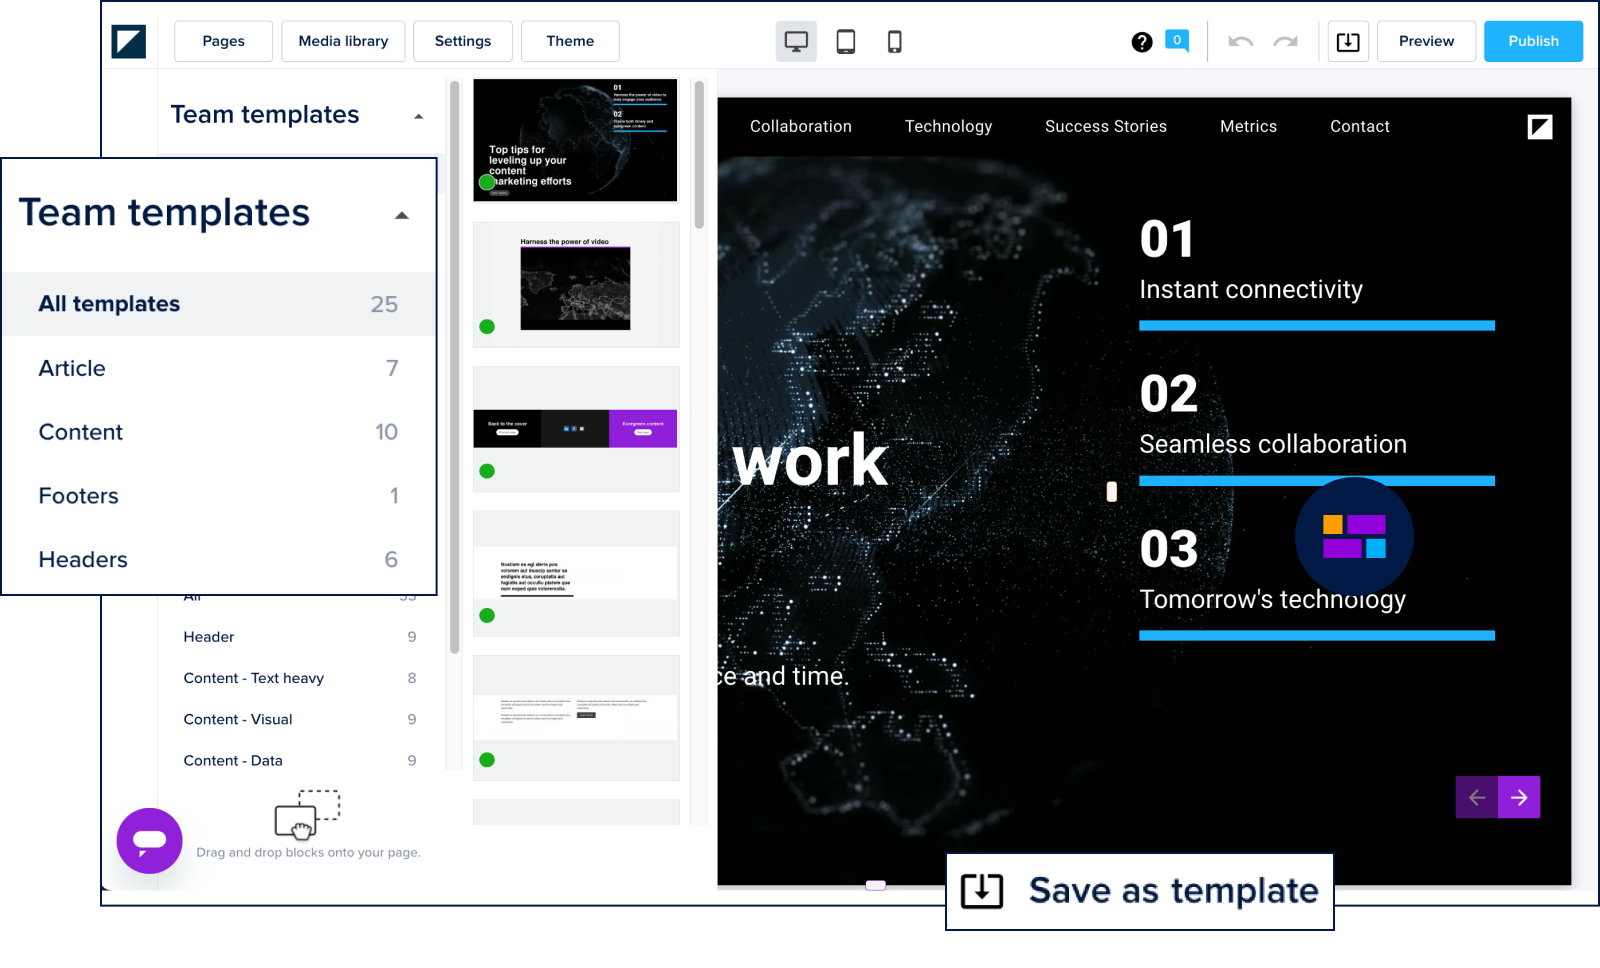1600x968 pixels.
Task: Go to next slide with right arrow
Action: [x=1519, y=797]
